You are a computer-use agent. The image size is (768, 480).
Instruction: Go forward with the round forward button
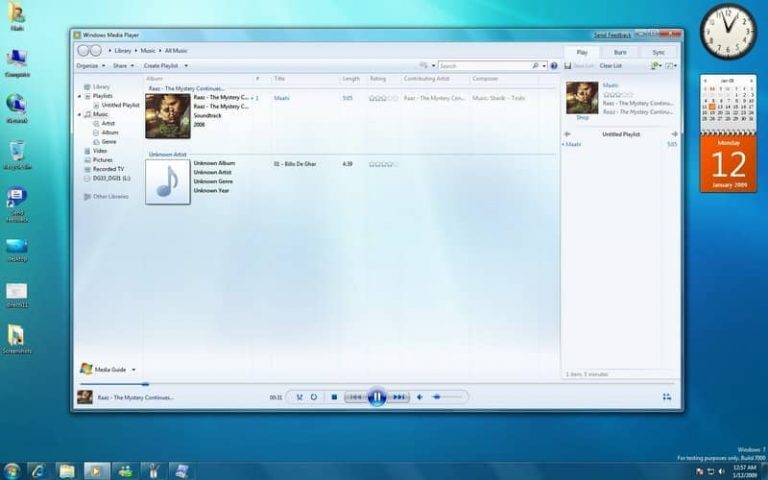tap(96, 50)
